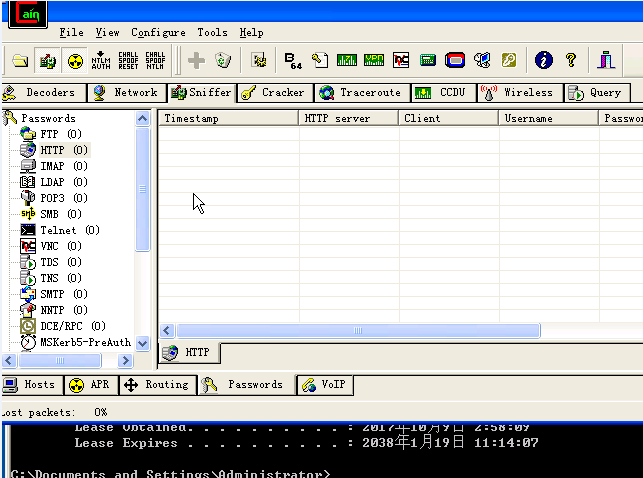This screenshot has width=643, height=478.
Task: Select SMB (0) tree entry
Action: pos(61,214)
